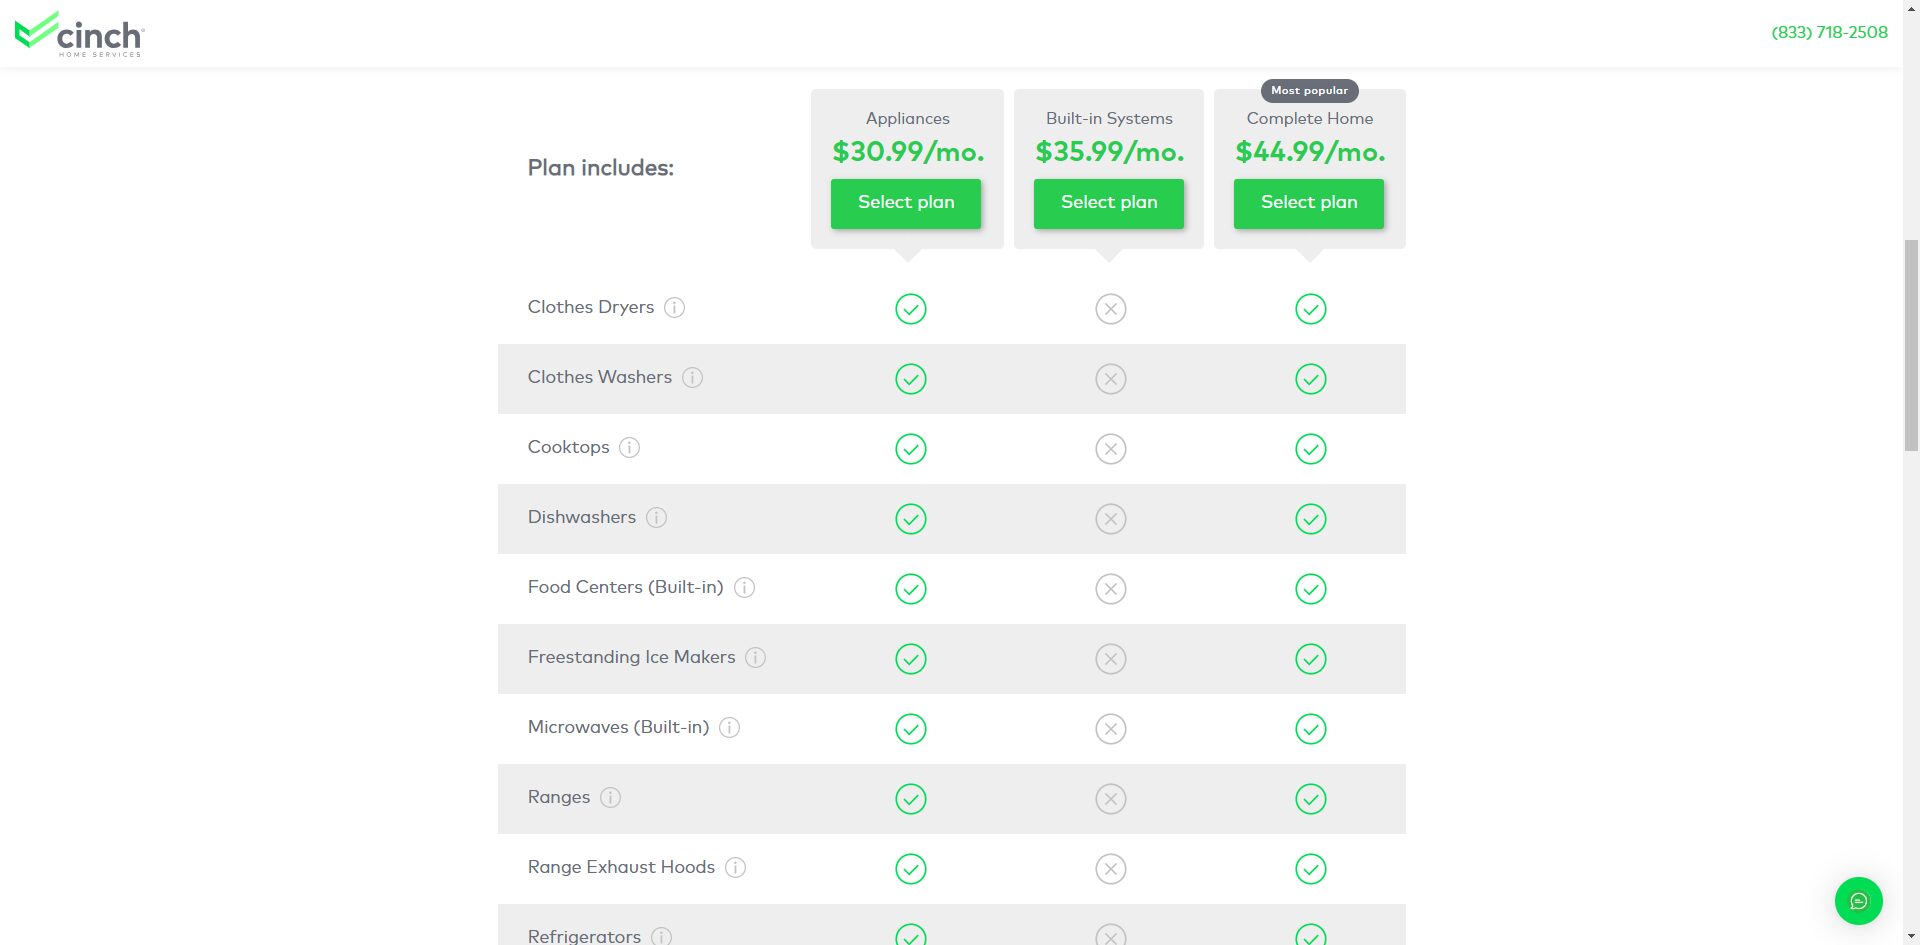Open the Freestanding Ice Makers info tooltip
Image resolution: width=1920 pixels, height=945 pixels.
click(757, 658)
